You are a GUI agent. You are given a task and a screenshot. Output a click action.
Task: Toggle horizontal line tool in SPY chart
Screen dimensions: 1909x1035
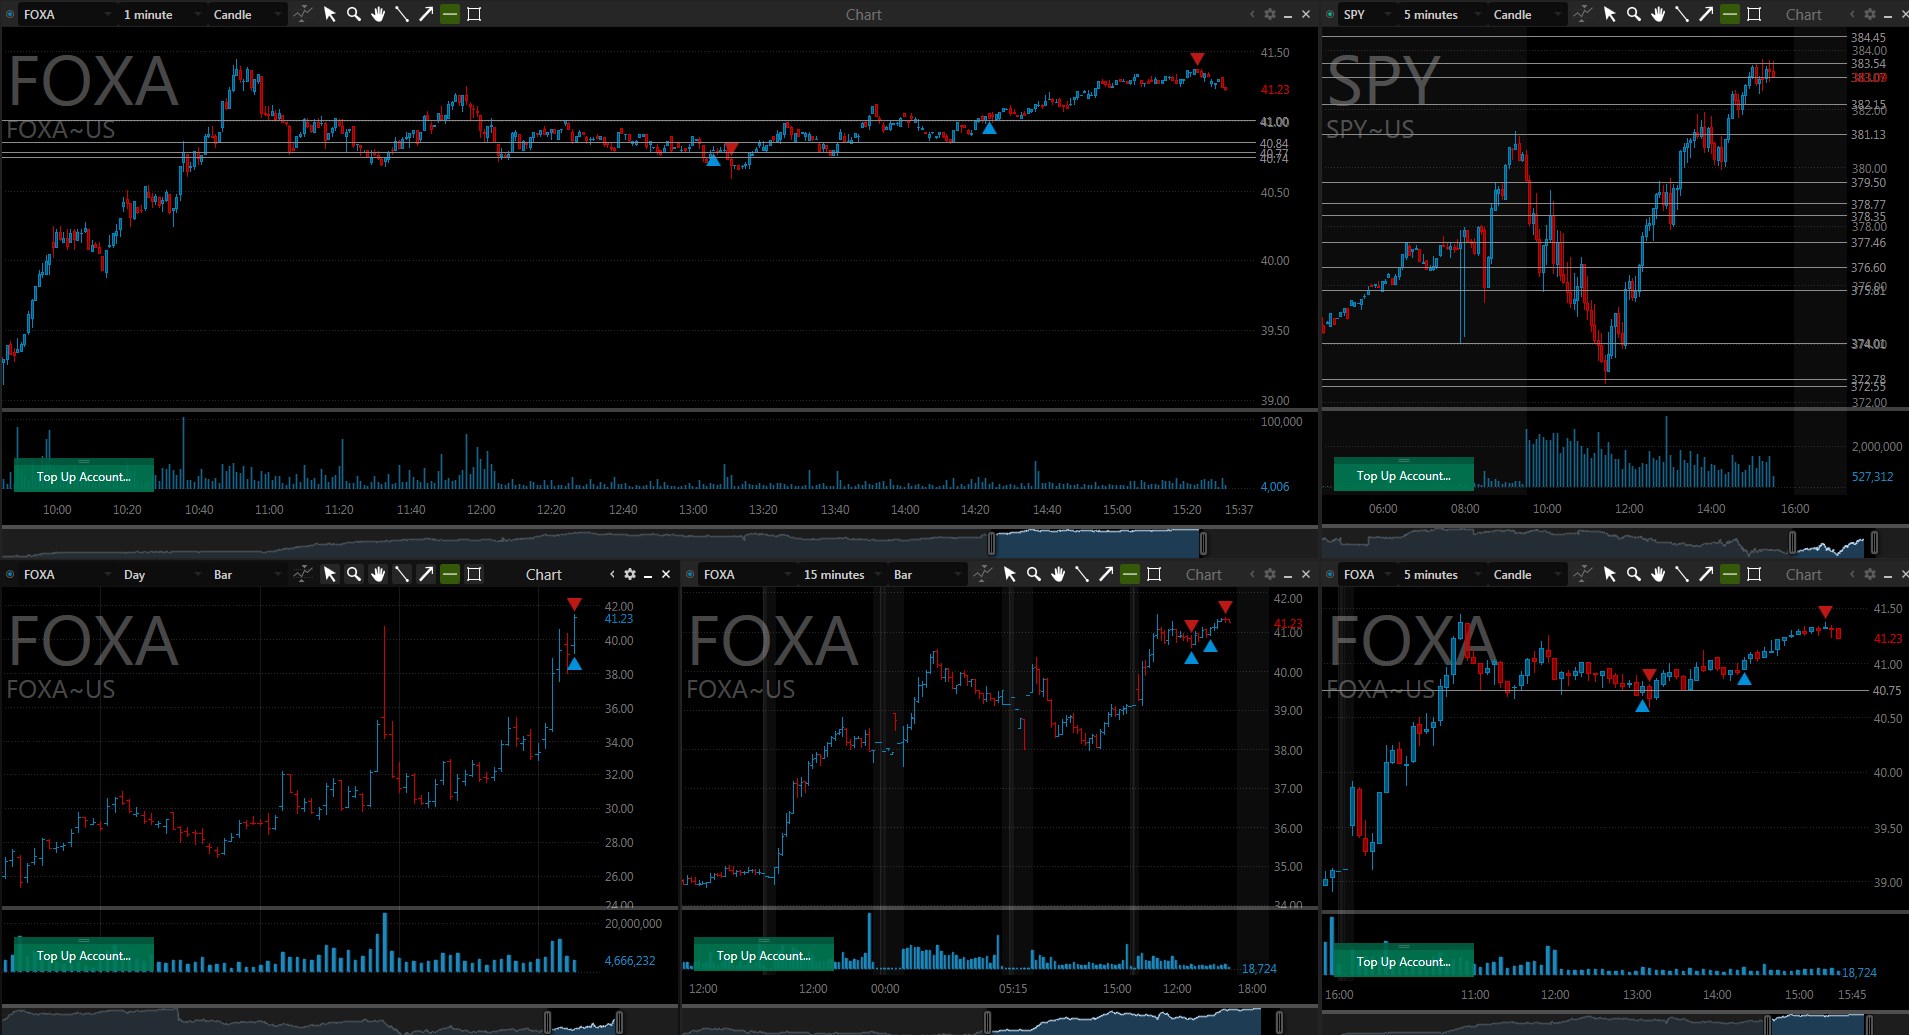(x=1730, y=14)
